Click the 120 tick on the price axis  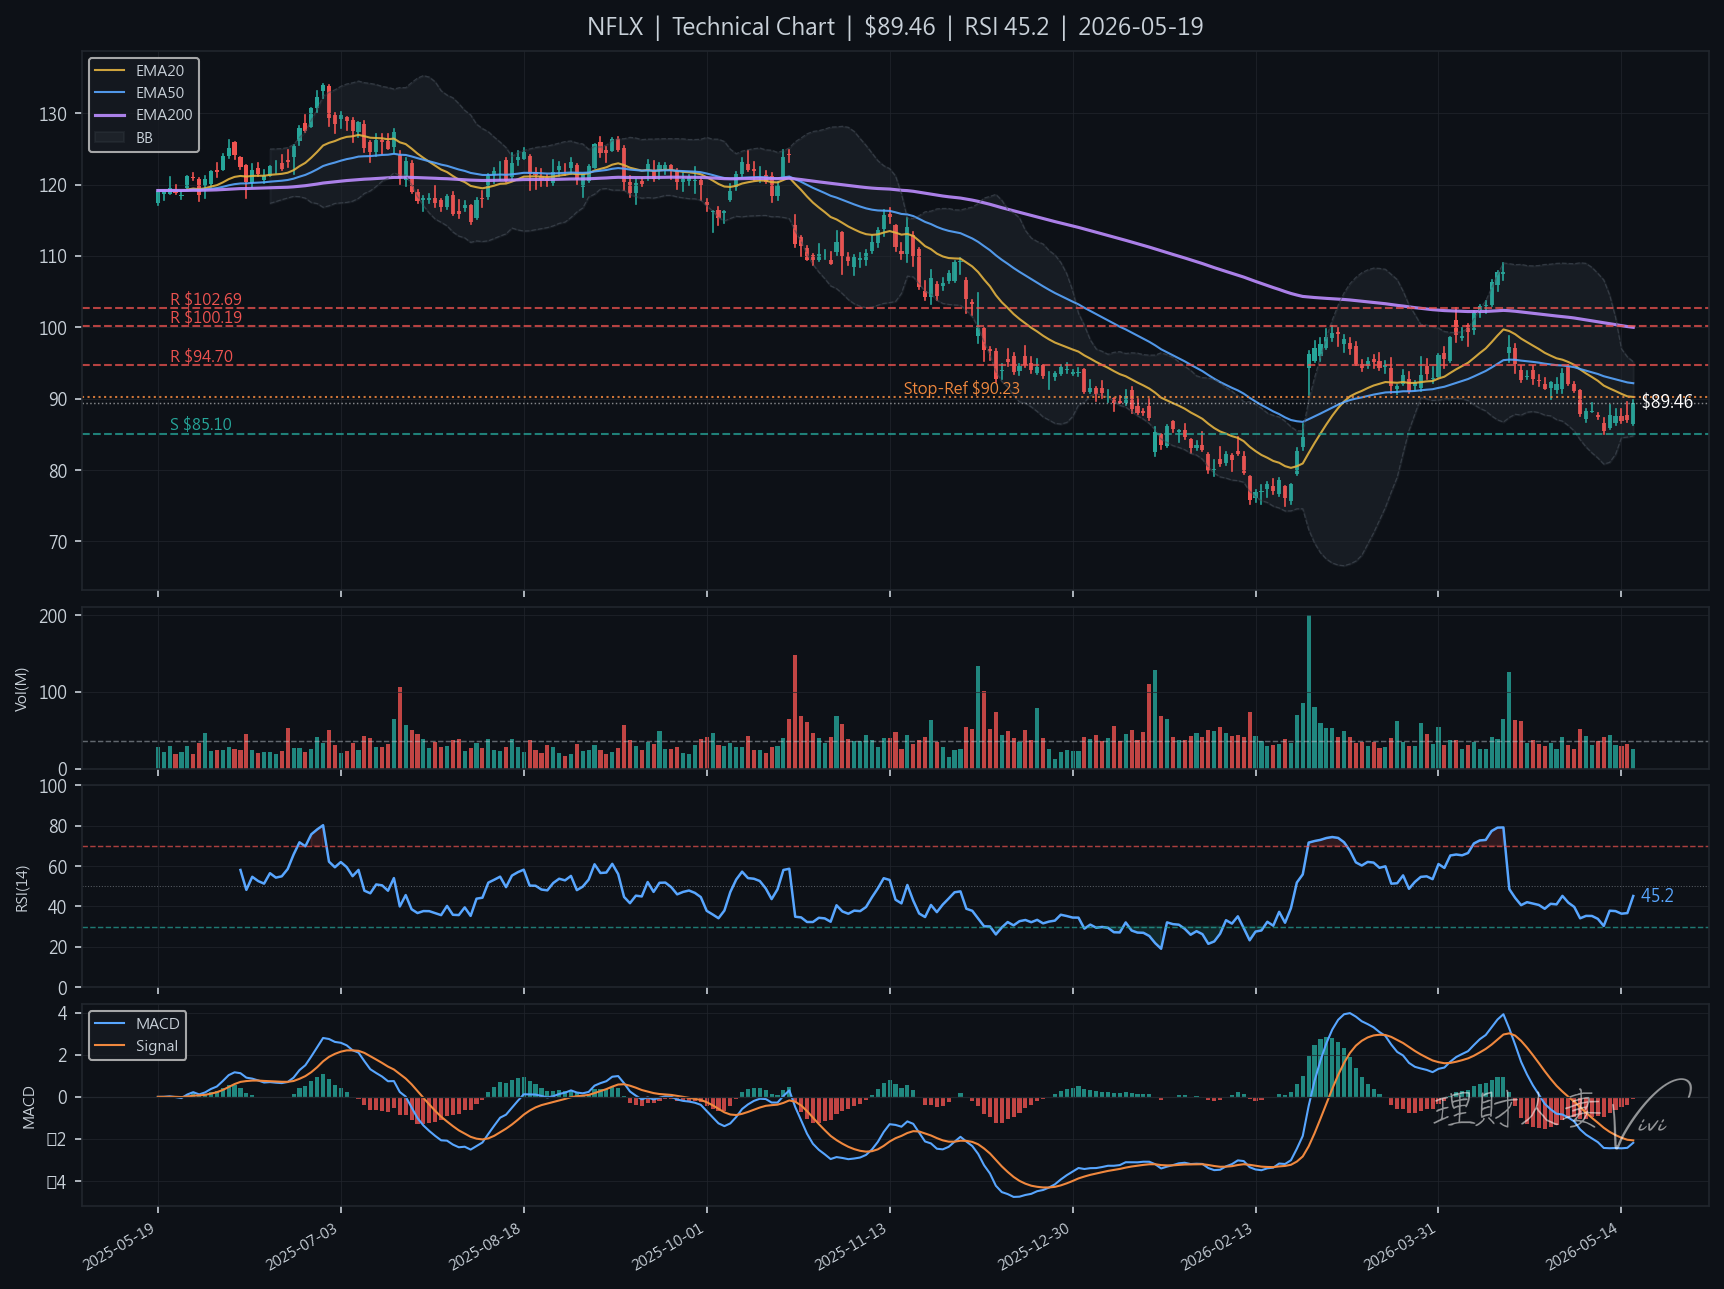(x=53, y=185)
